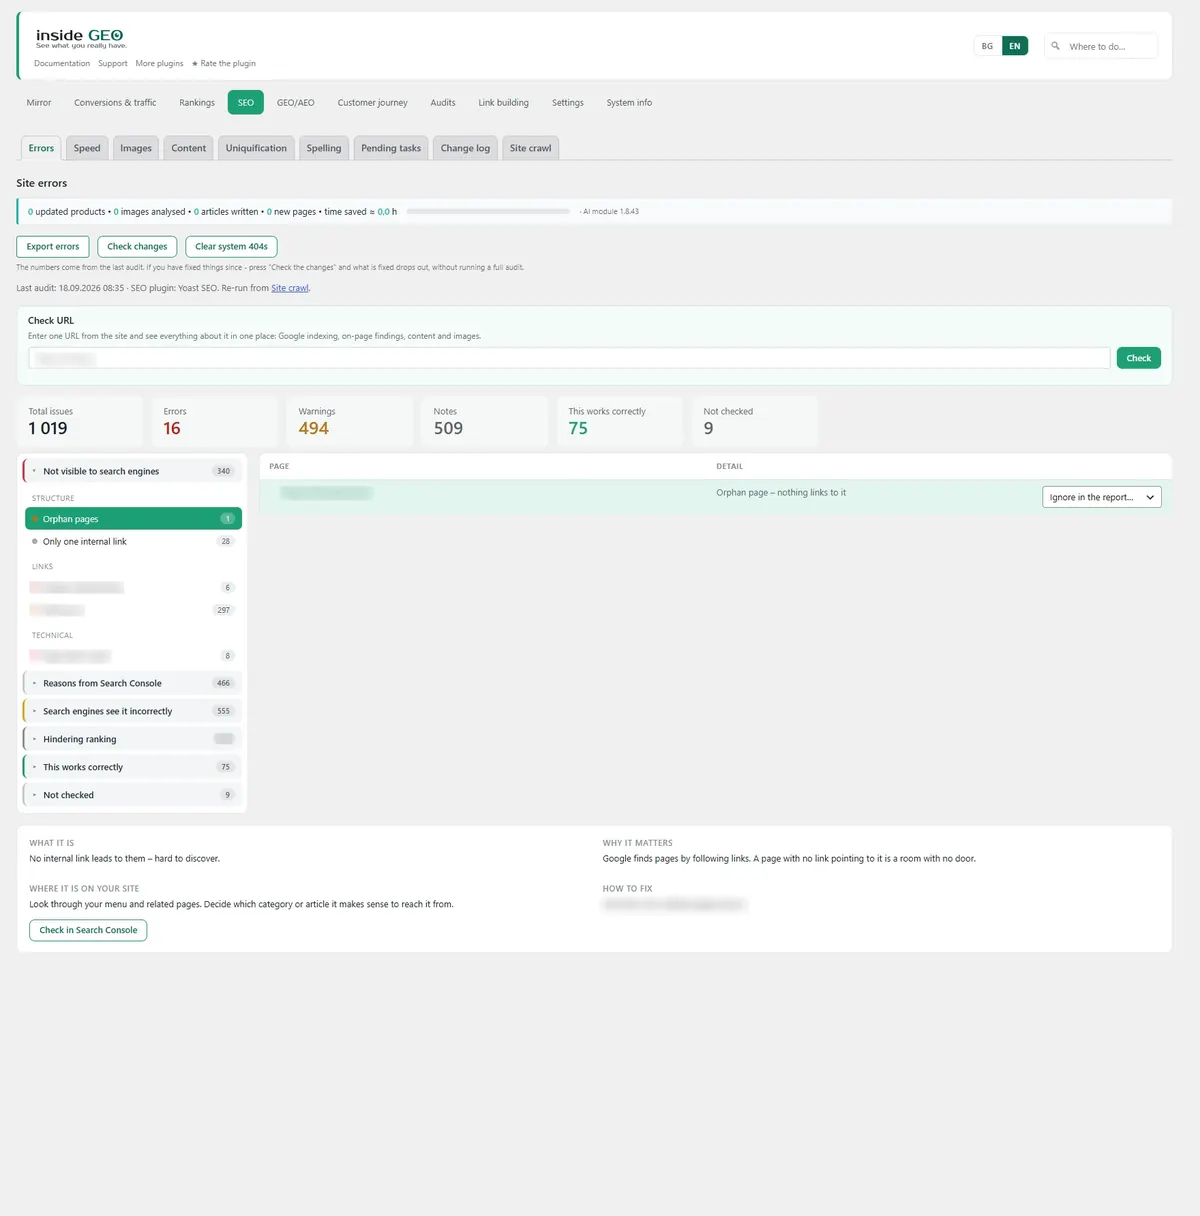Switch to the Images sub-tab
Viewport: 1200px width, 1216px height.
pos(136,148)
